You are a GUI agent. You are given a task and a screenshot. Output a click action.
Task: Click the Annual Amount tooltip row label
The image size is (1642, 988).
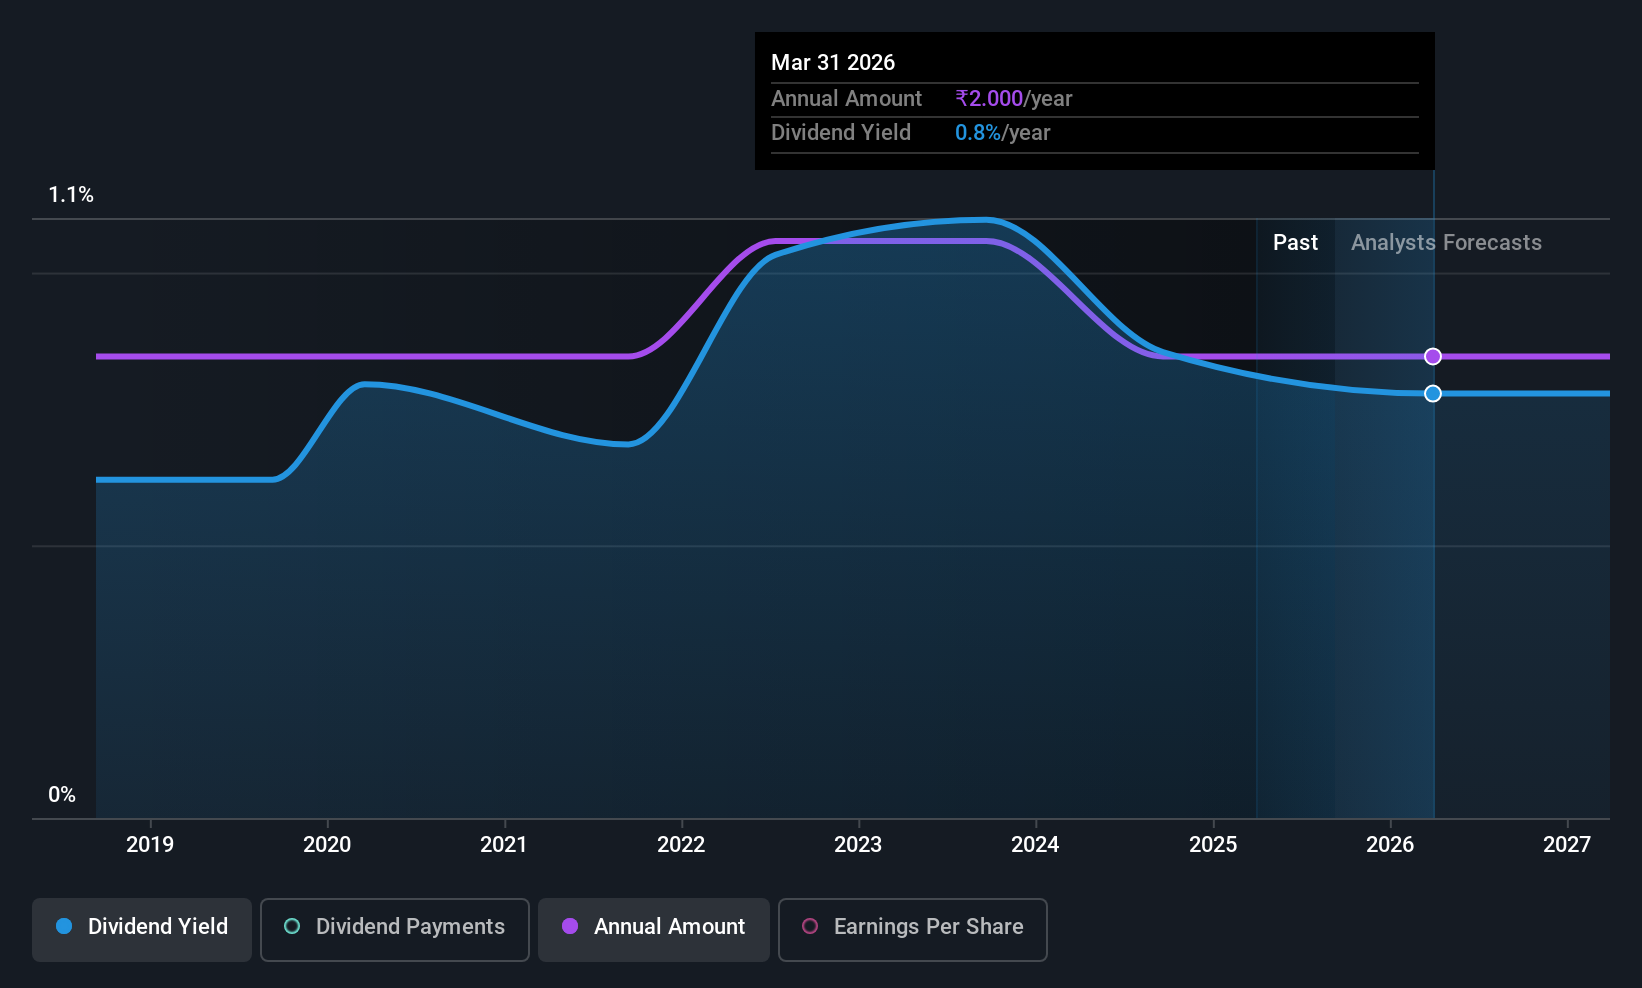(x=846, y=99)
